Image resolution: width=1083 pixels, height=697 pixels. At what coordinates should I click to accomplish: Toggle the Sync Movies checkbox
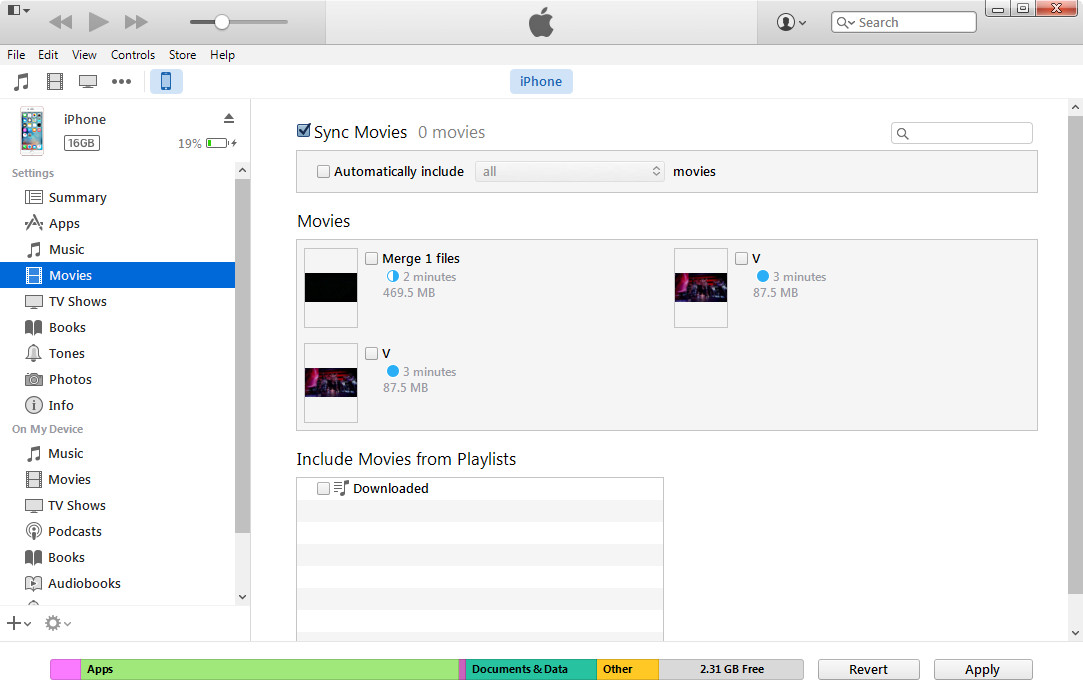pos(303,131)
